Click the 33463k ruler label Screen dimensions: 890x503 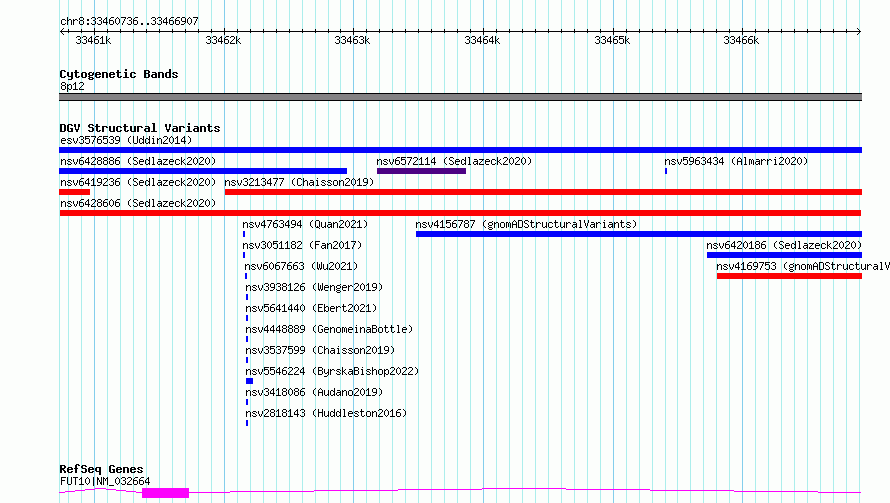pyautogui.click(x=352, y=40)
